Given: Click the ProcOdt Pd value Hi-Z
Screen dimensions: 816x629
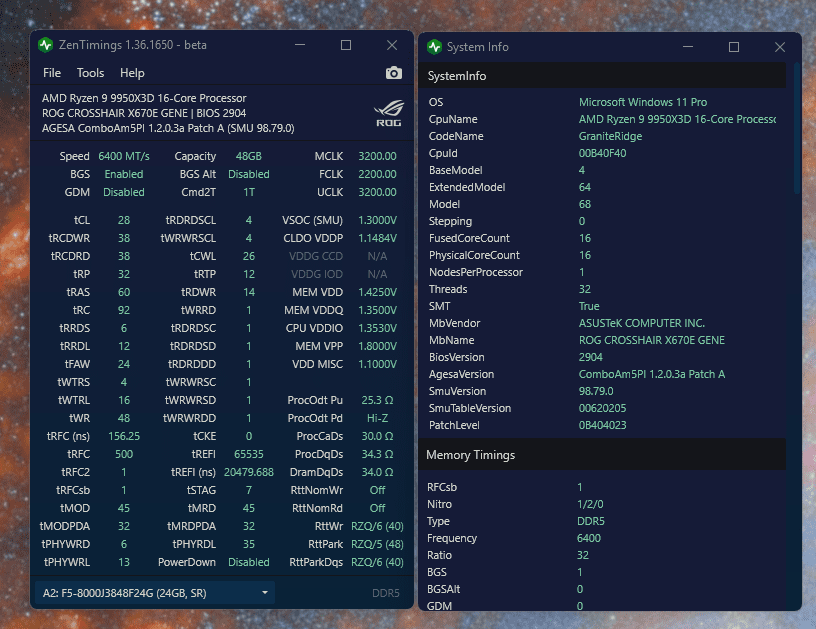Looking at the screenshot, I should click(x=377, y=418).
